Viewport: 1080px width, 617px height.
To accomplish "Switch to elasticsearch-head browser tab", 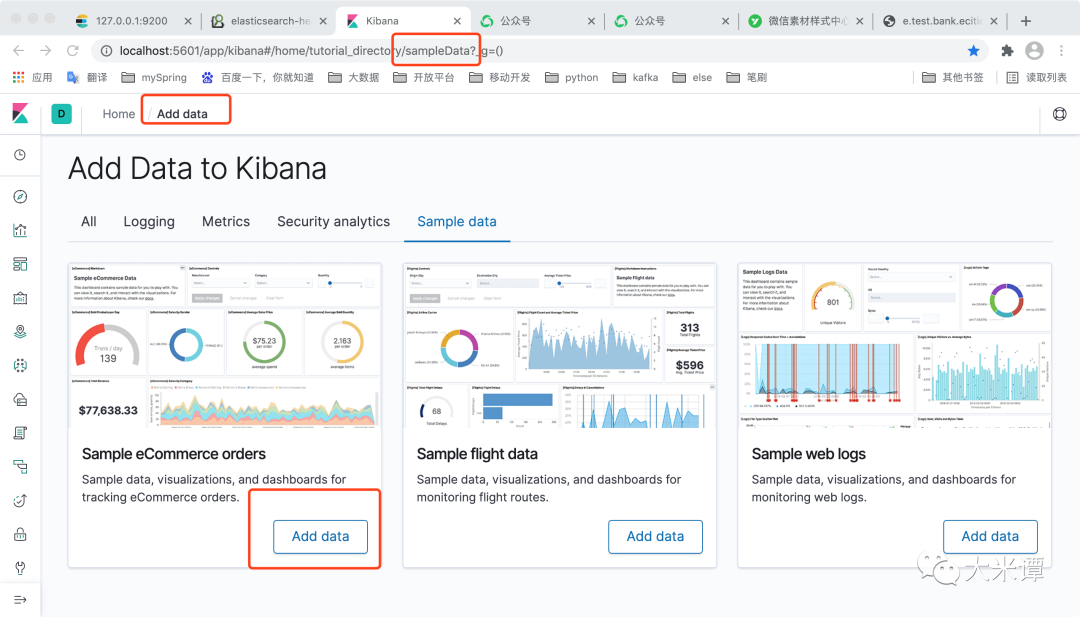I will pyautogui.click(x=269, y=21).
